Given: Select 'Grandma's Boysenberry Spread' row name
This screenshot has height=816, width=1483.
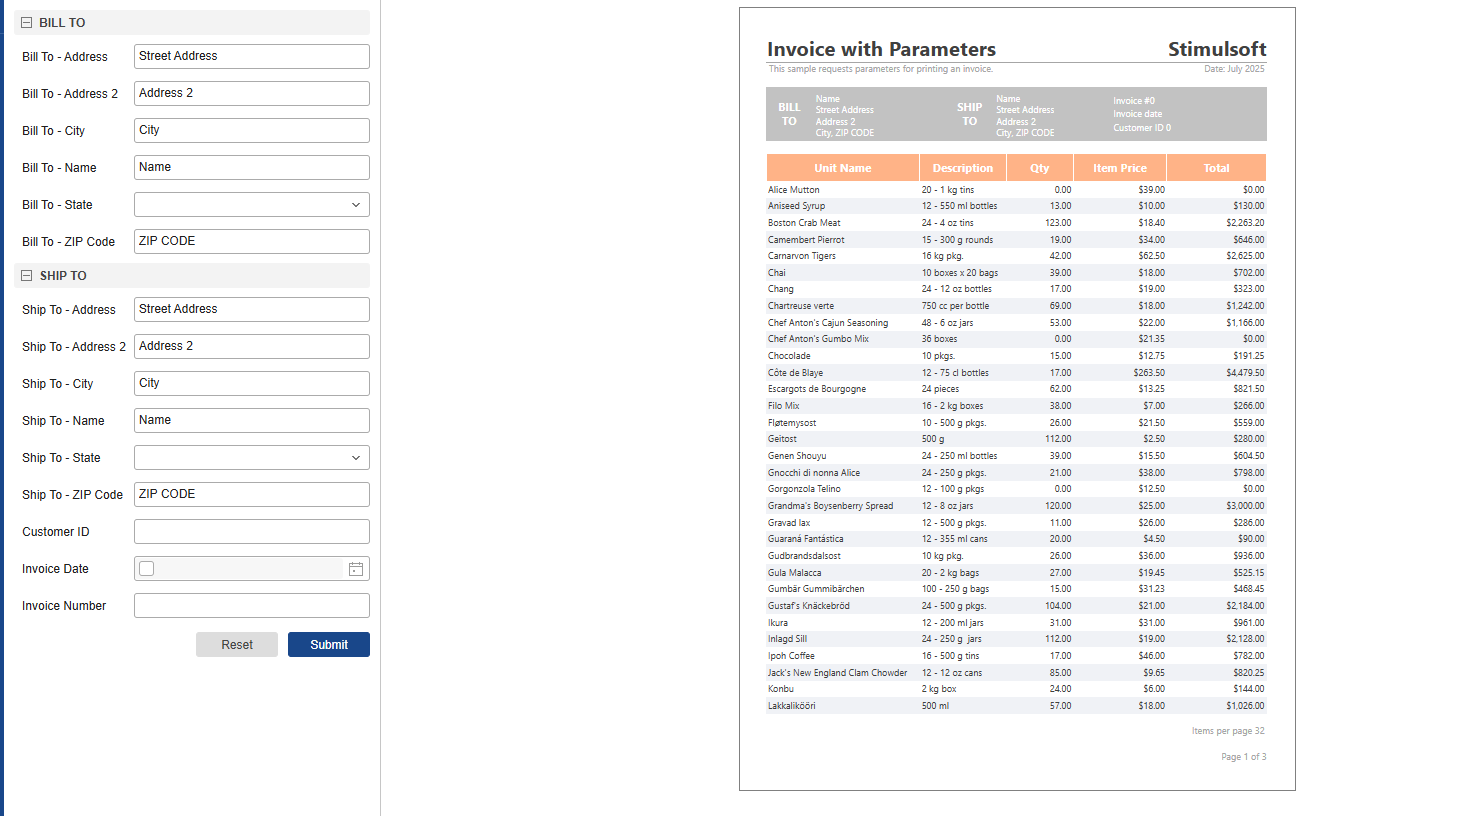Looking at the screenshot, I should click(831, 506).
